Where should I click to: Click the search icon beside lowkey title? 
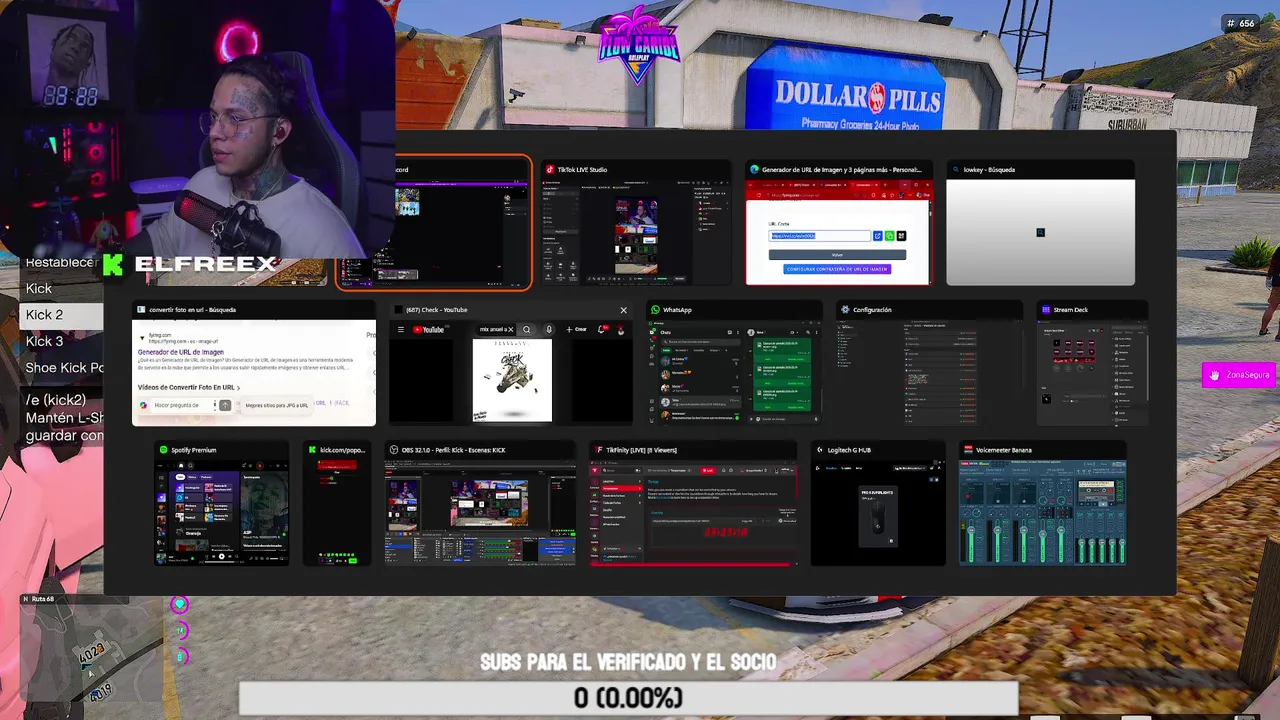956,170
